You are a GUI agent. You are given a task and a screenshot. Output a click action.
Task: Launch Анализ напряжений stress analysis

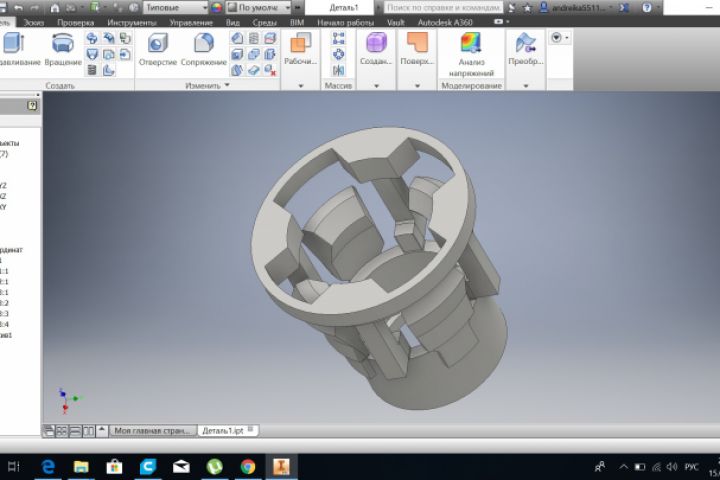(471, 54)
